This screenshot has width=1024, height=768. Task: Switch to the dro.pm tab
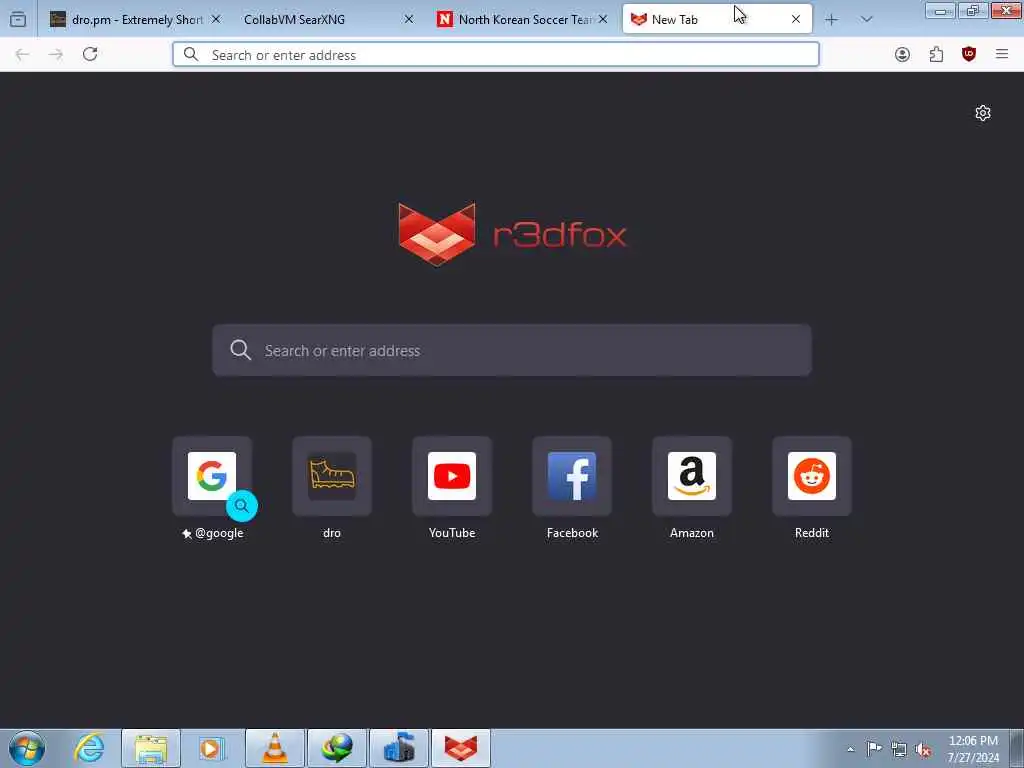pyautogui.click(x=135, y=19)
